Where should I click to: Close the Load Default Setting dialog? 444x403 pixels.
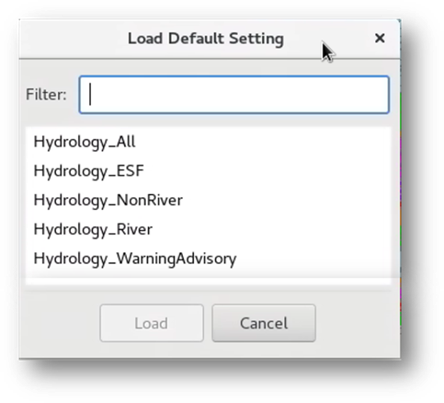[380, 38]
